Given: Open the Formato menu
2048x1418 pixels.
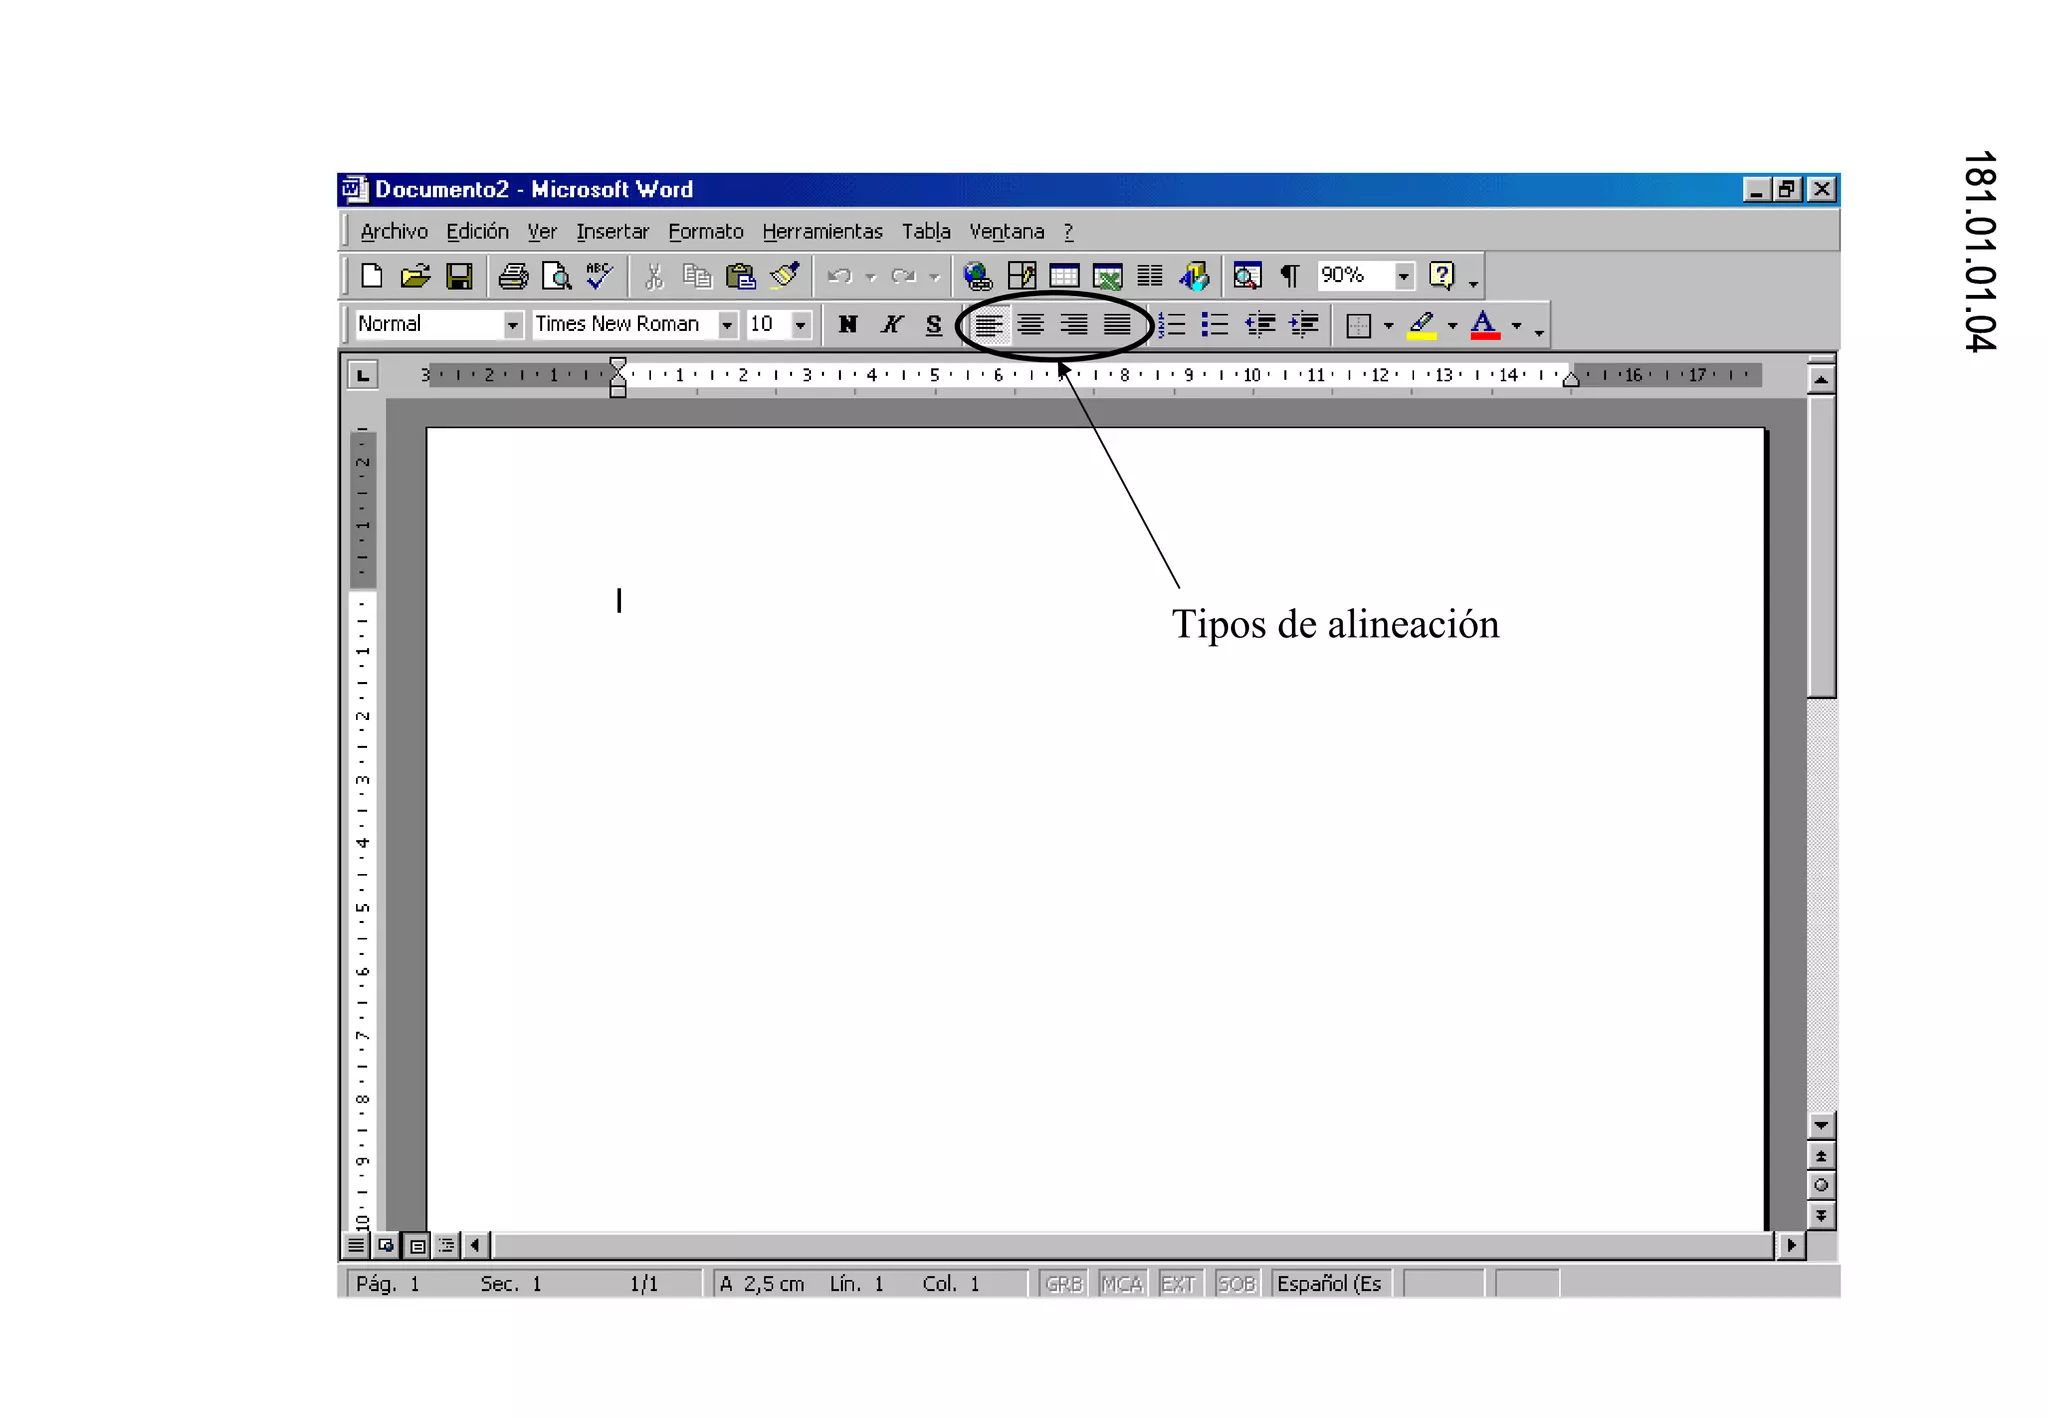Looking at the screenshot, I should (705, 232).
